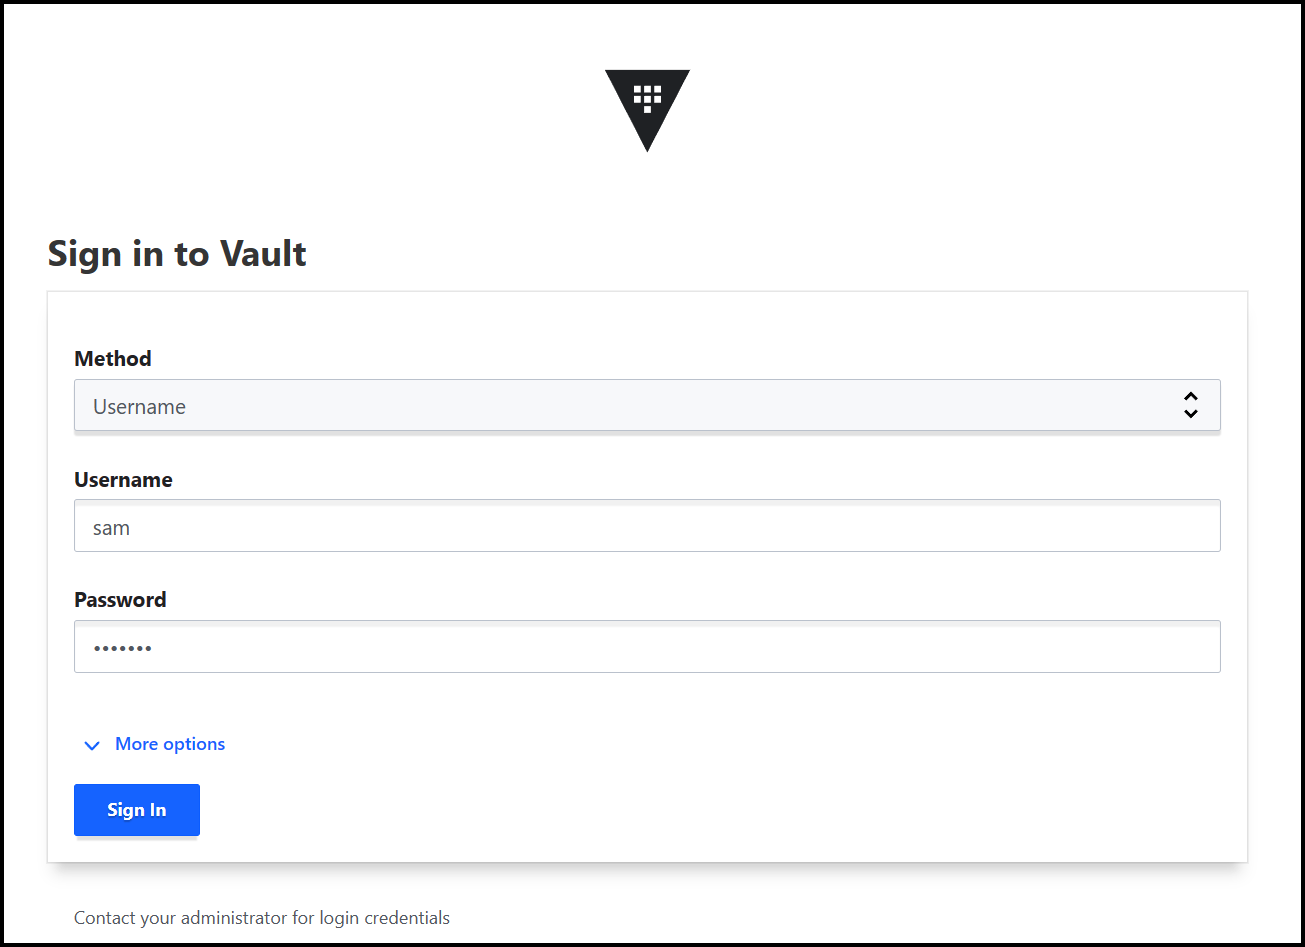Click the down chevron icon before More options
Image resolution: width=1305 pixels, height=947 pixels.
click(x=92, y=745)
